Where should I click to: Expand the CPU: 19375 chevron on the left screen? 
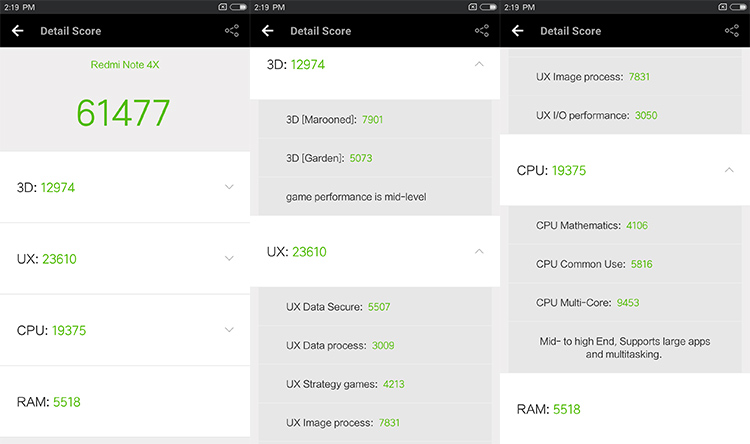tap(229, 330)
